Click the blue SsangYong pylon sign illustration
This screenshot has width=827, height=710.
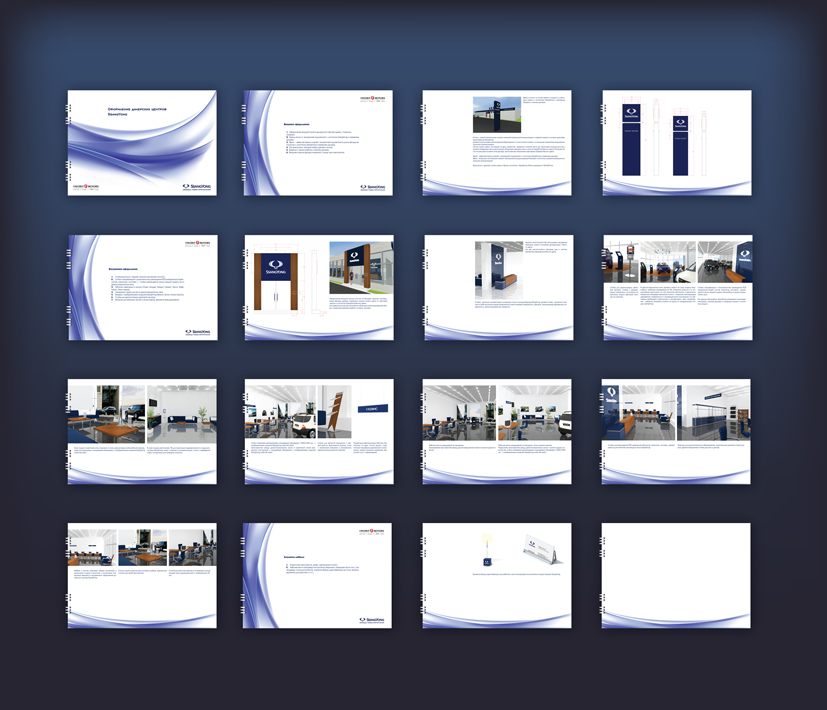pyautogui.click(x=631, y=138)
